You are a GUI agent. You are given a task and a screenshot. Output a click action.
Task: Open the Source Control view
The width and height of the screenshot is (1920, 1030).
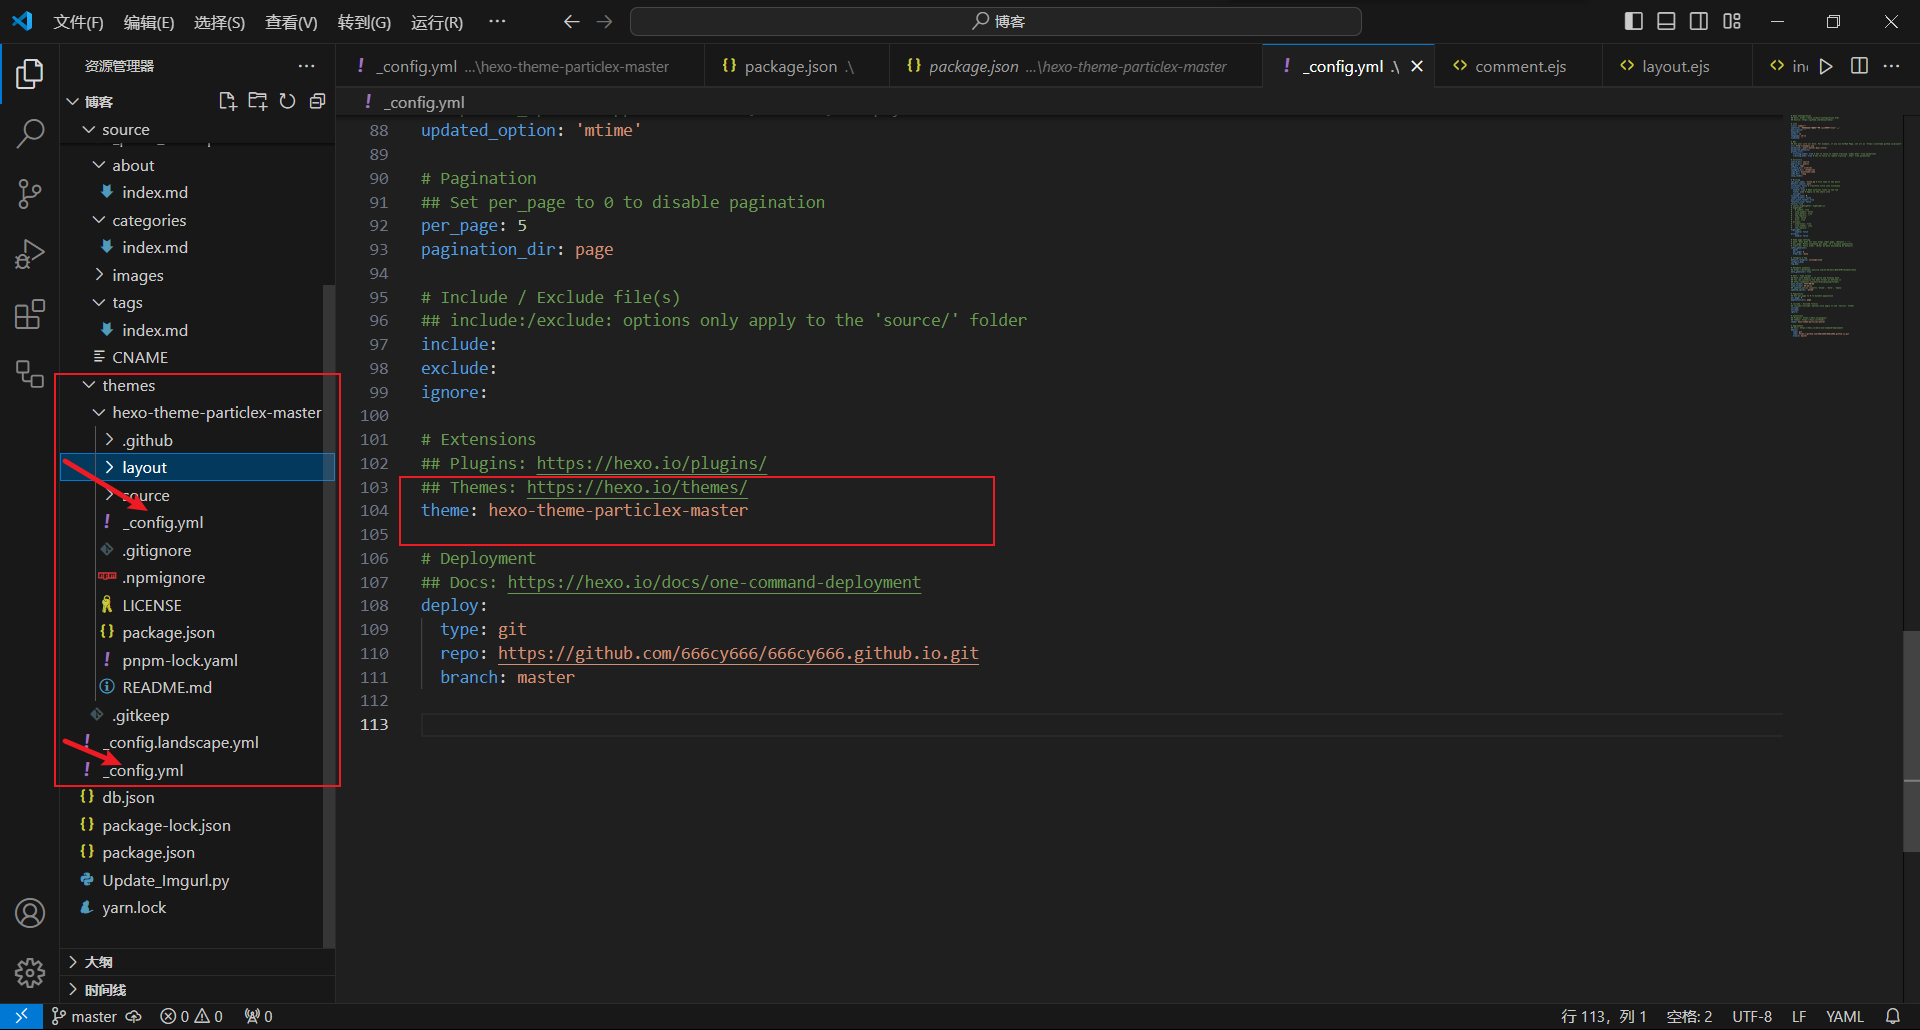(x=30, y=193)
